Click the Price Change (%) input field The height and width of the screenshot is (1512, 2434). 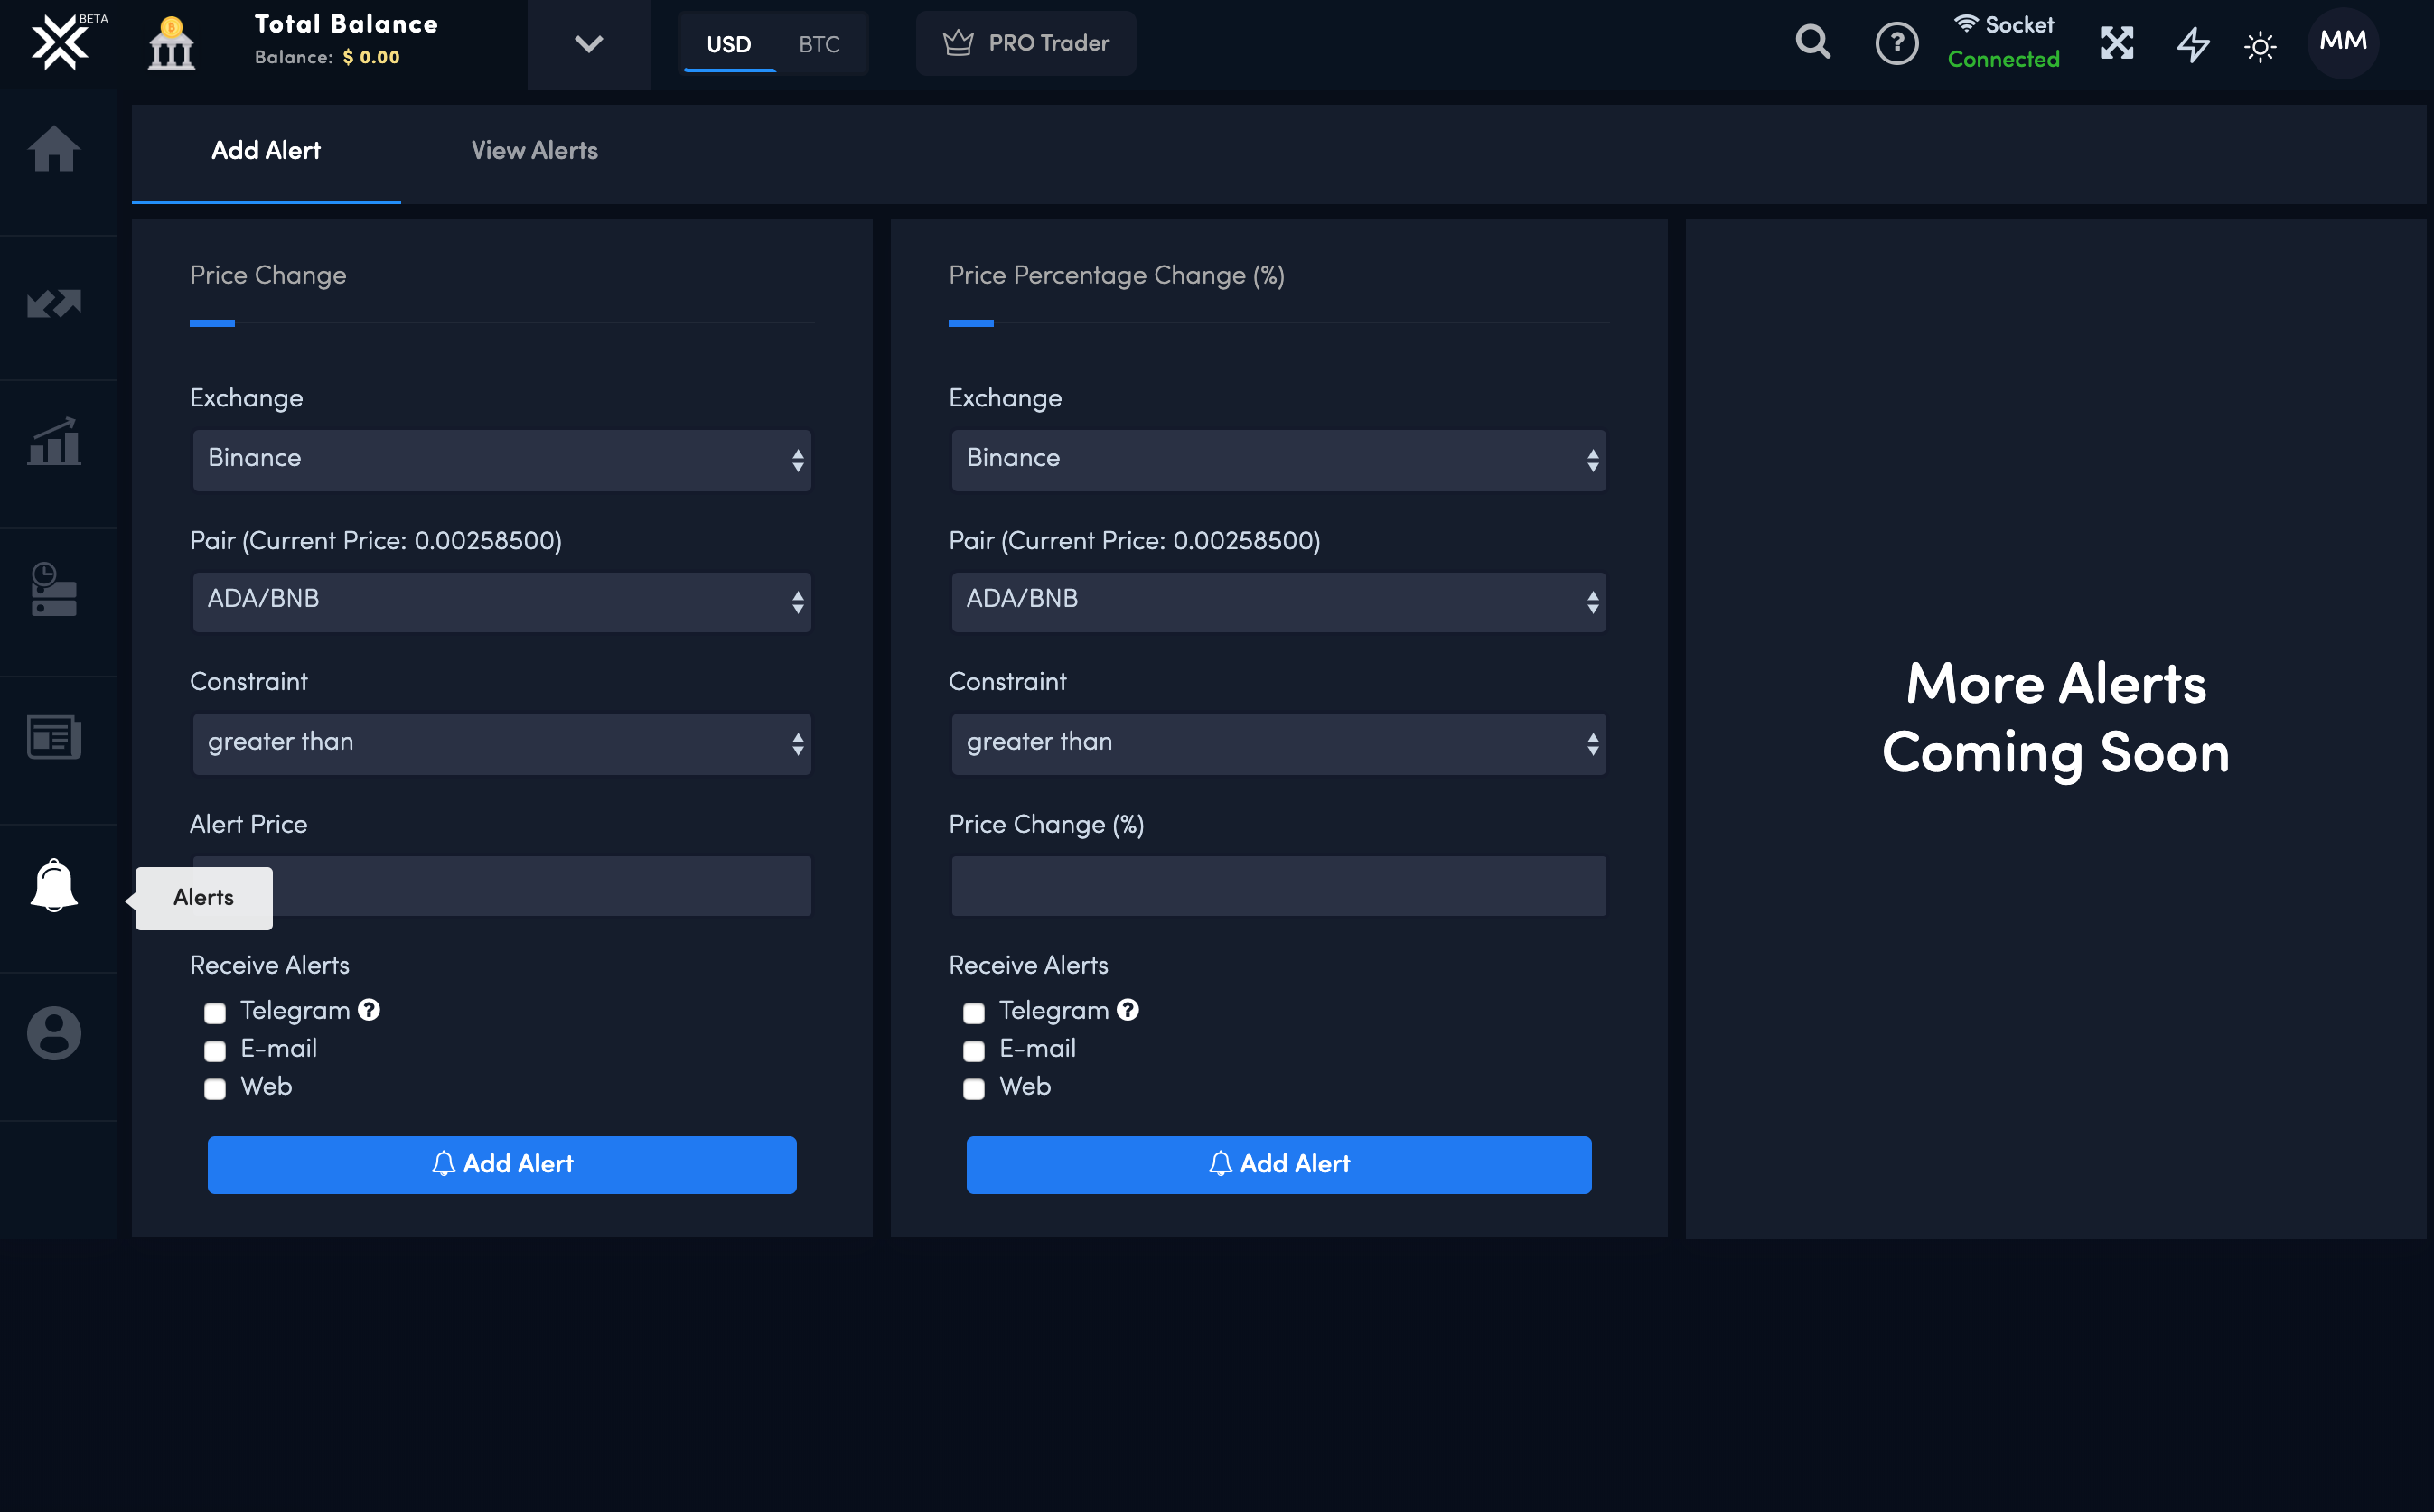click(1278, 886)
